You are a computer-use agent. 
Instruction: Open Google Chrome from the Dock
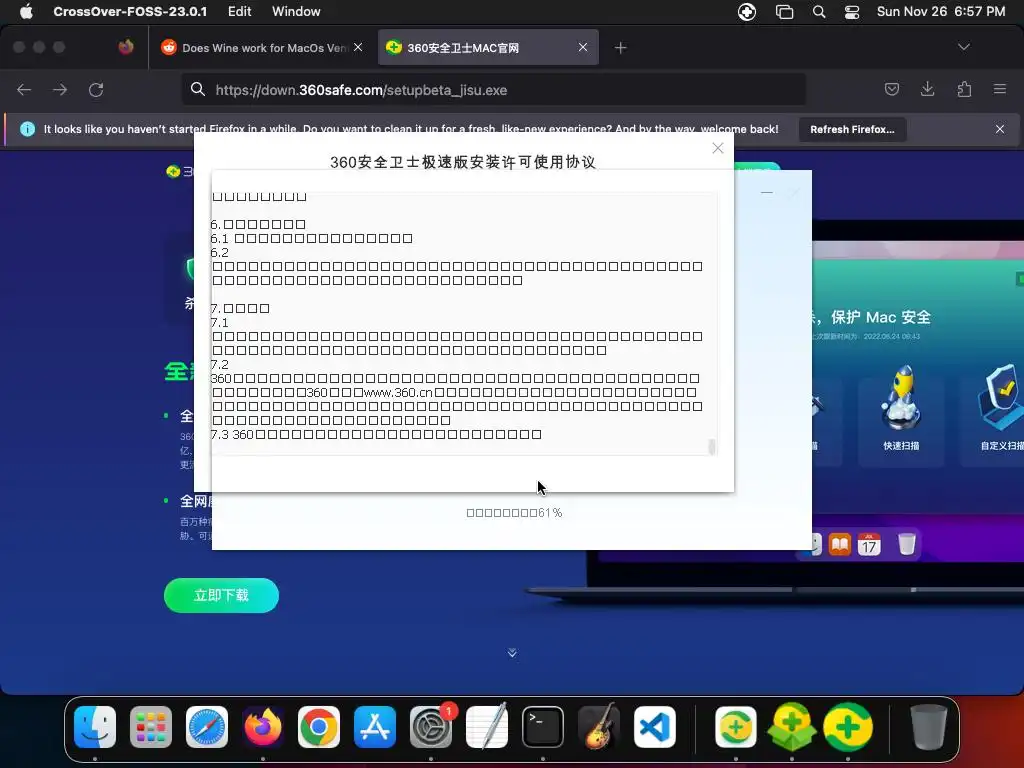coord(319,727)
